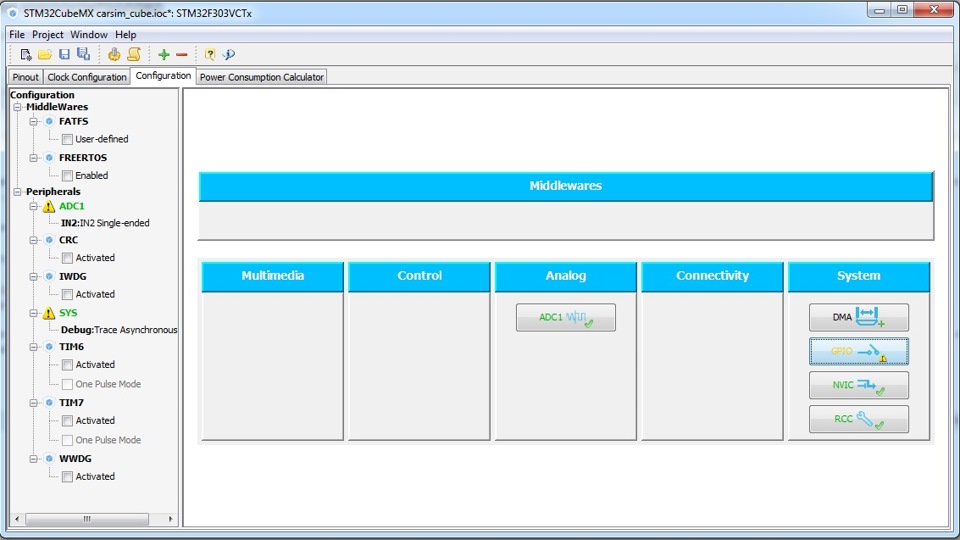Click the tree panel scroll-left arrow

[17, 519]
